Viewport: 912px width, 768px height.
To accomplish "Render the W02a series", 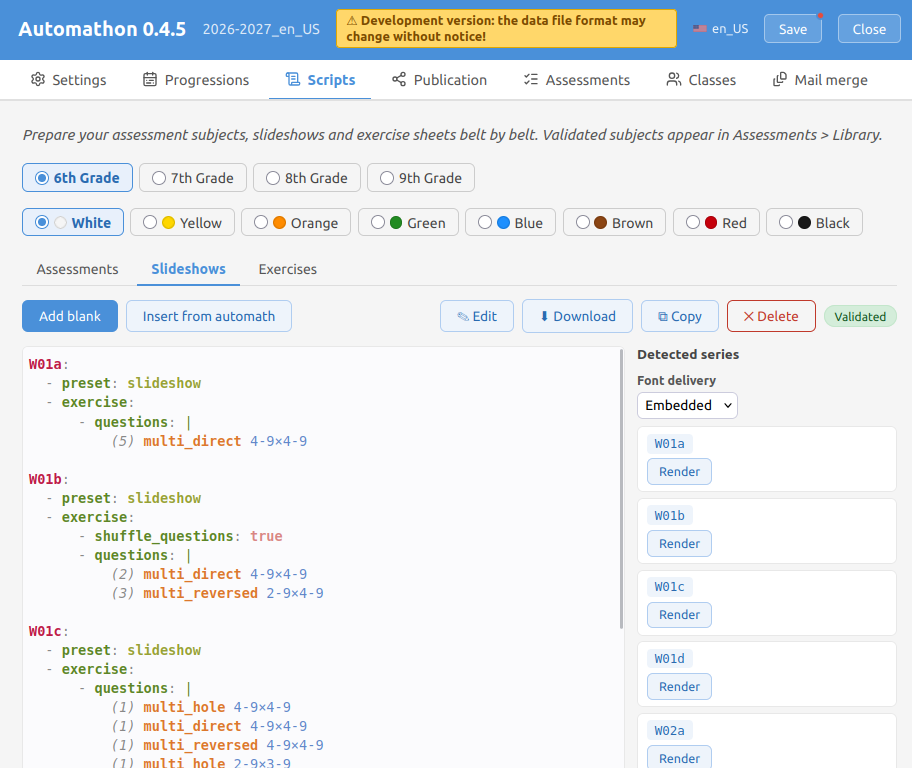I will point(679,758).
